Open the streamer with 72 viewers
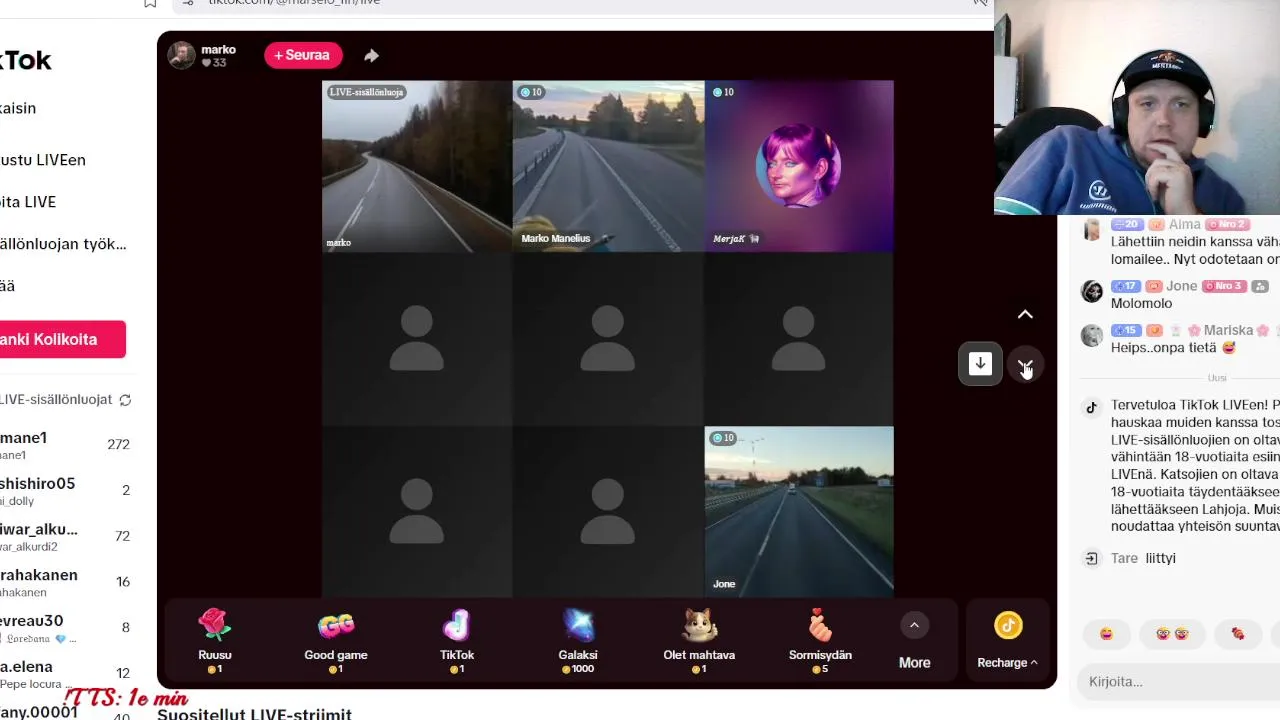This screenshot has width=1280, height=720. pyautogui.click(x=65, y=537)
